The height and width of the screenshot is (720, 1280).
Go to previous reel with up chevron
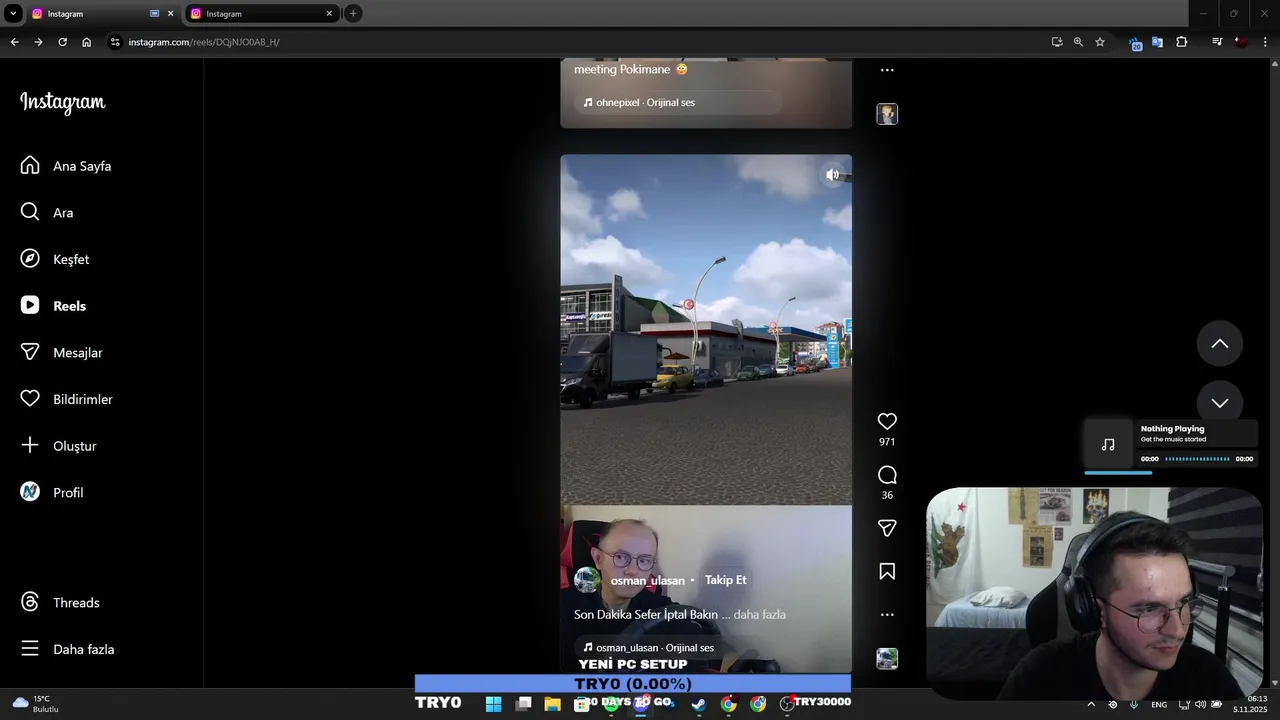(x=1220, y=344)
